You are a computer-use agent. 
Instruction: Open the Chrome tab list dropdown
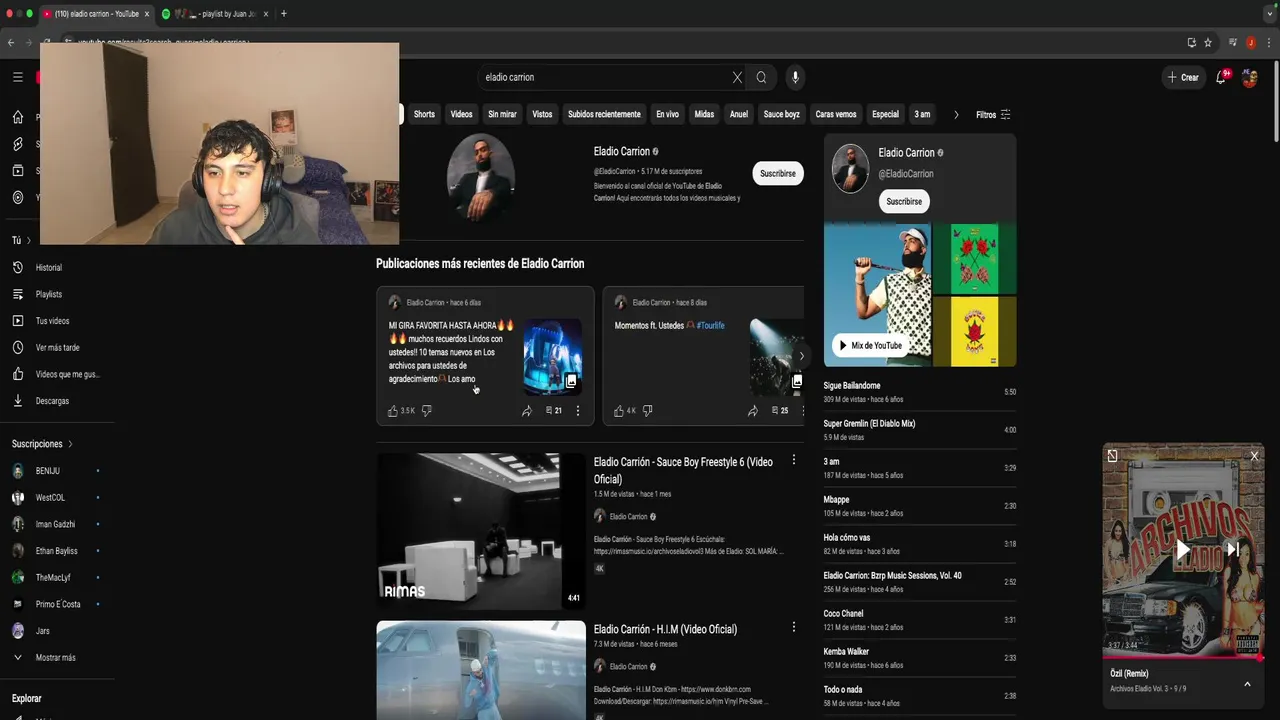1269,14
